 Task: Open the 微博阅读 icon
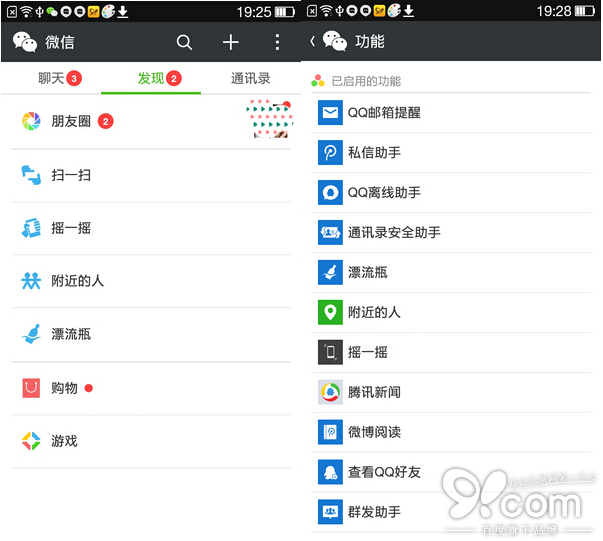[330, 432]
